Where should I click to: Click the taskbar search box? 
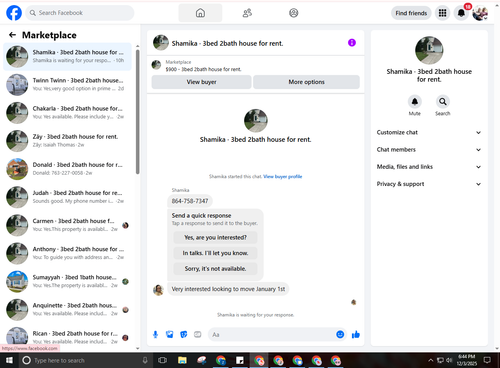tap(85, 360)
